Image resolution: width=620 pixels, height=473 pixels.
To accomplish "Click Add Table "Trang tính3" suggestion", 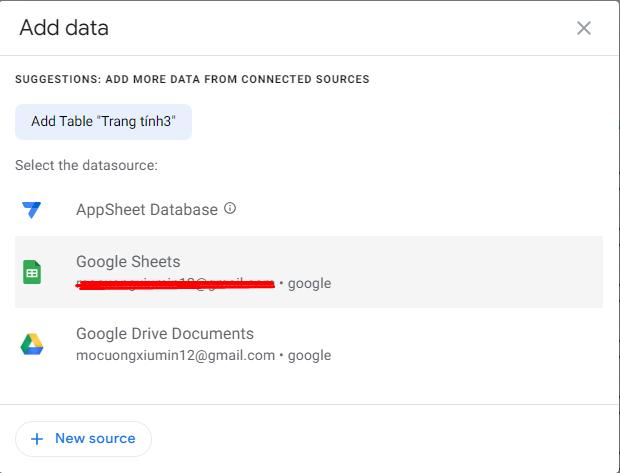I will (103, 121).
